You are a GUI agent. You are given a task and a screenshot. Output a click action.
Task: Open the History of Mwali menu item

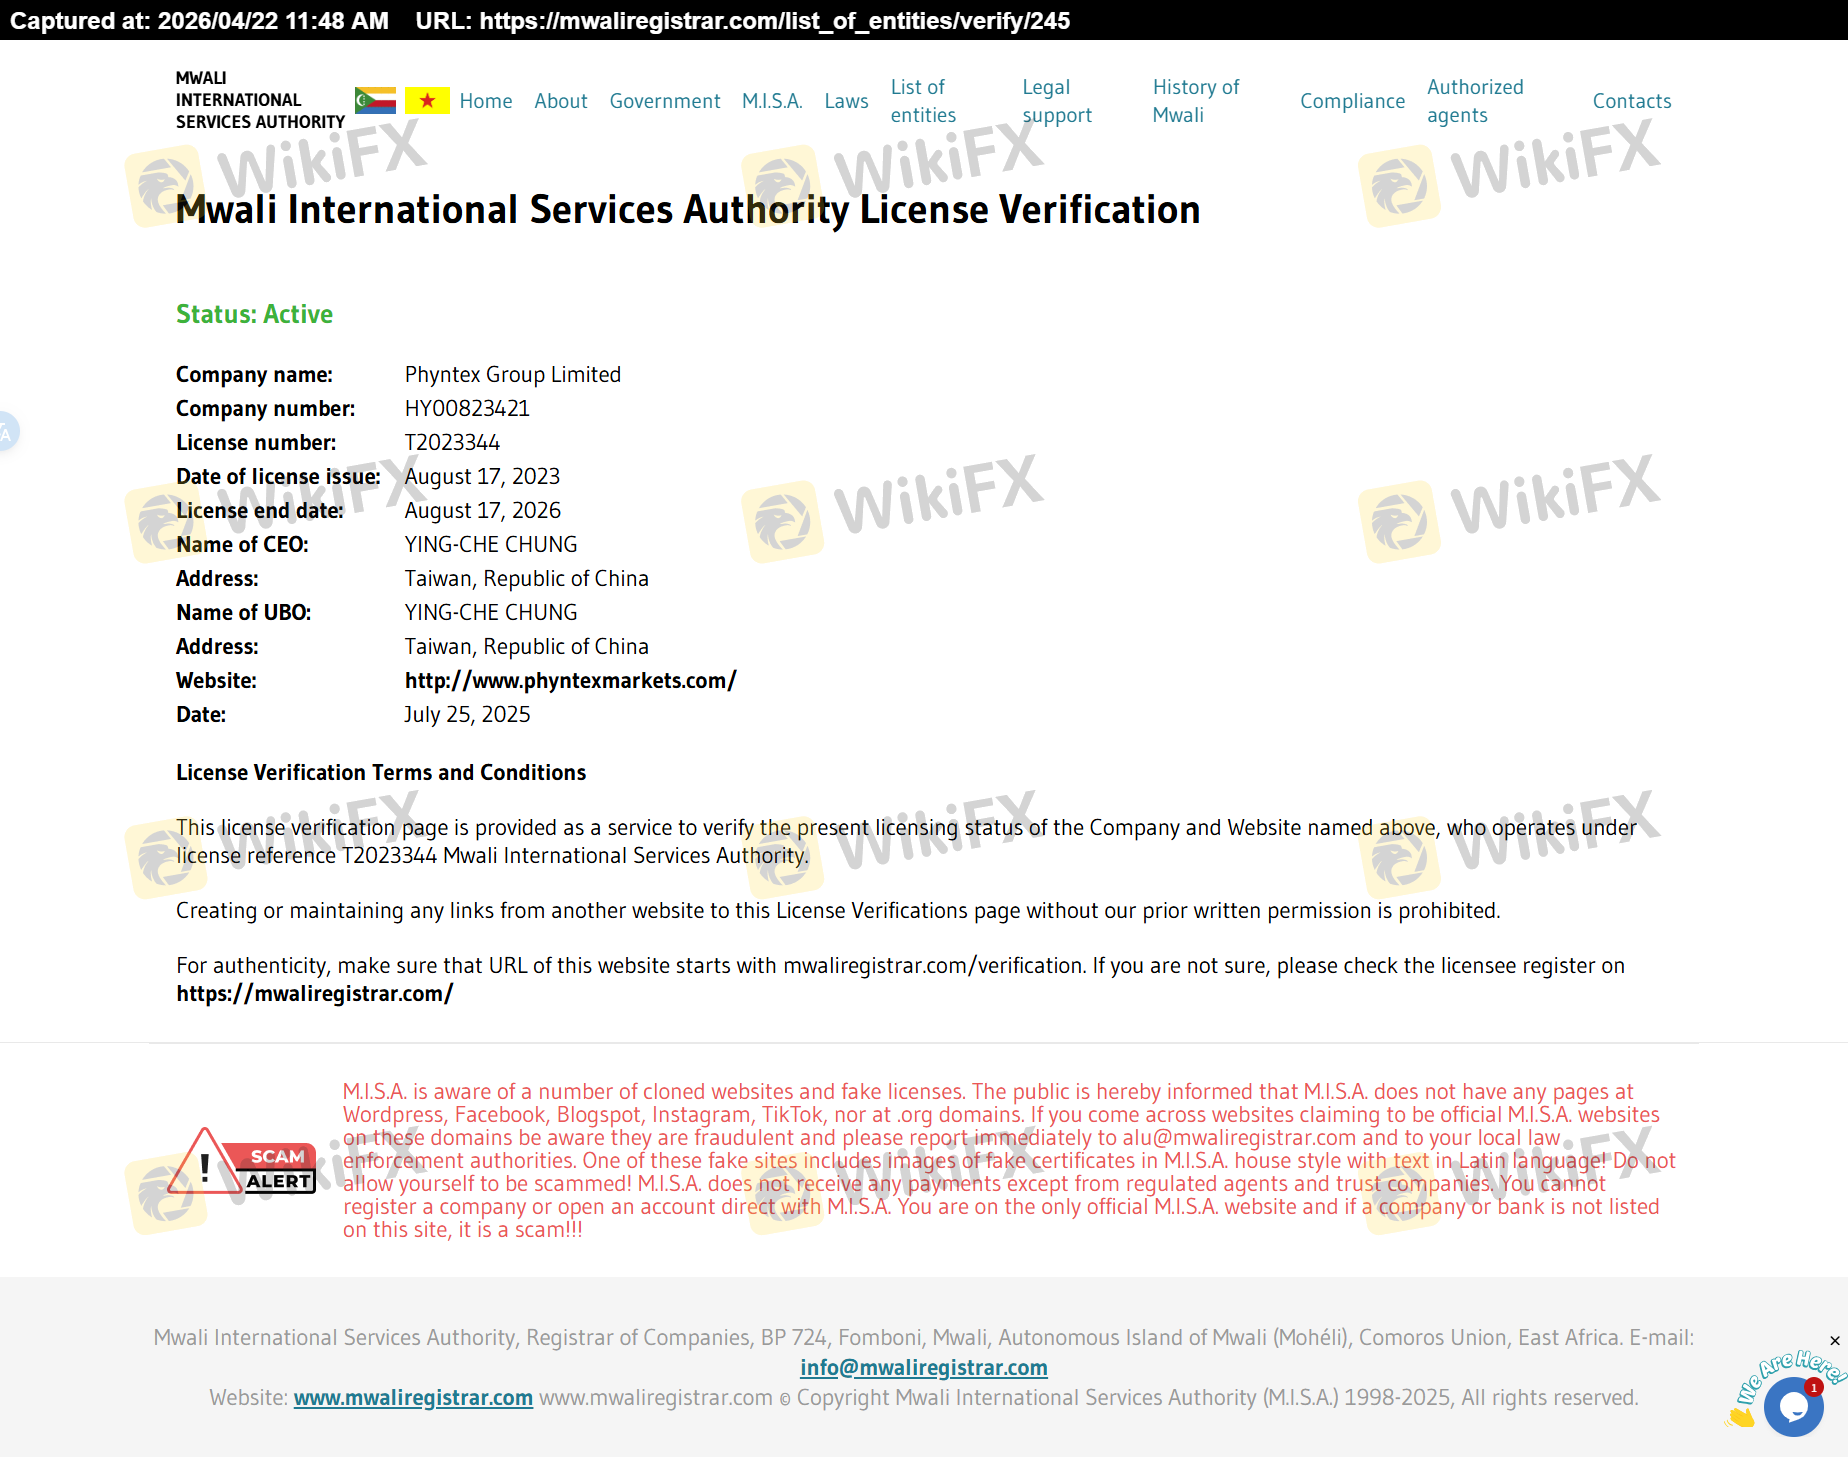click(x=1196, y=101)
